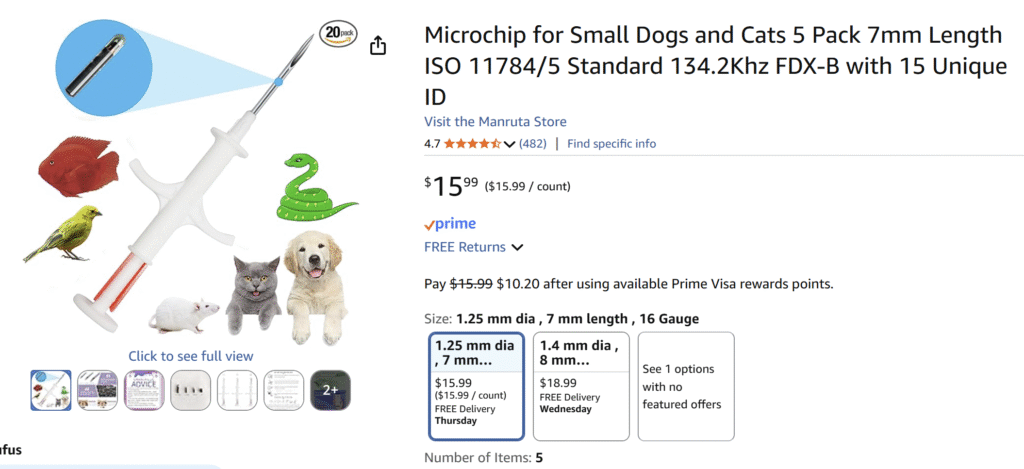Select the second purple collage thumbnail
This screenshot has width=1024, height=469.
tap(96, 389)
